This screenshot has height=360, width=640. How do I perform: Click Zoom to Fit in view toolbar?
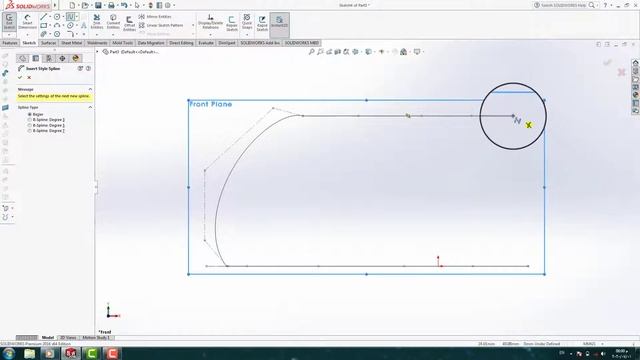(311, 52)
